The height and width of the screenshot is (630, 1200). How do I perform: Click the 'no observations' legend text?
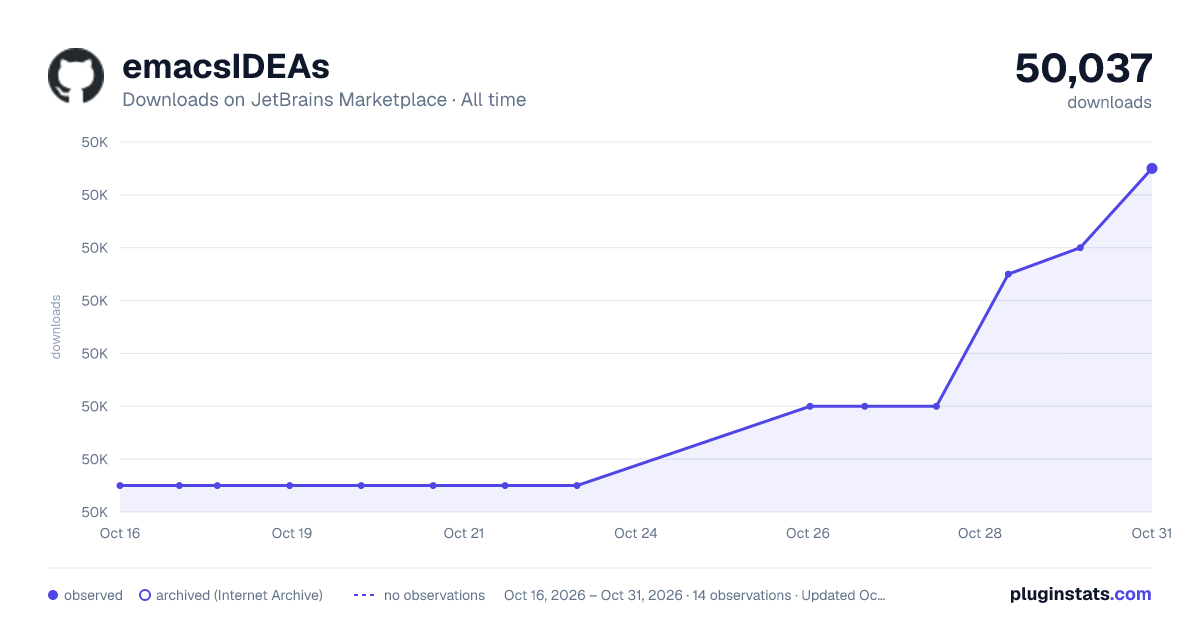point(434,595)
